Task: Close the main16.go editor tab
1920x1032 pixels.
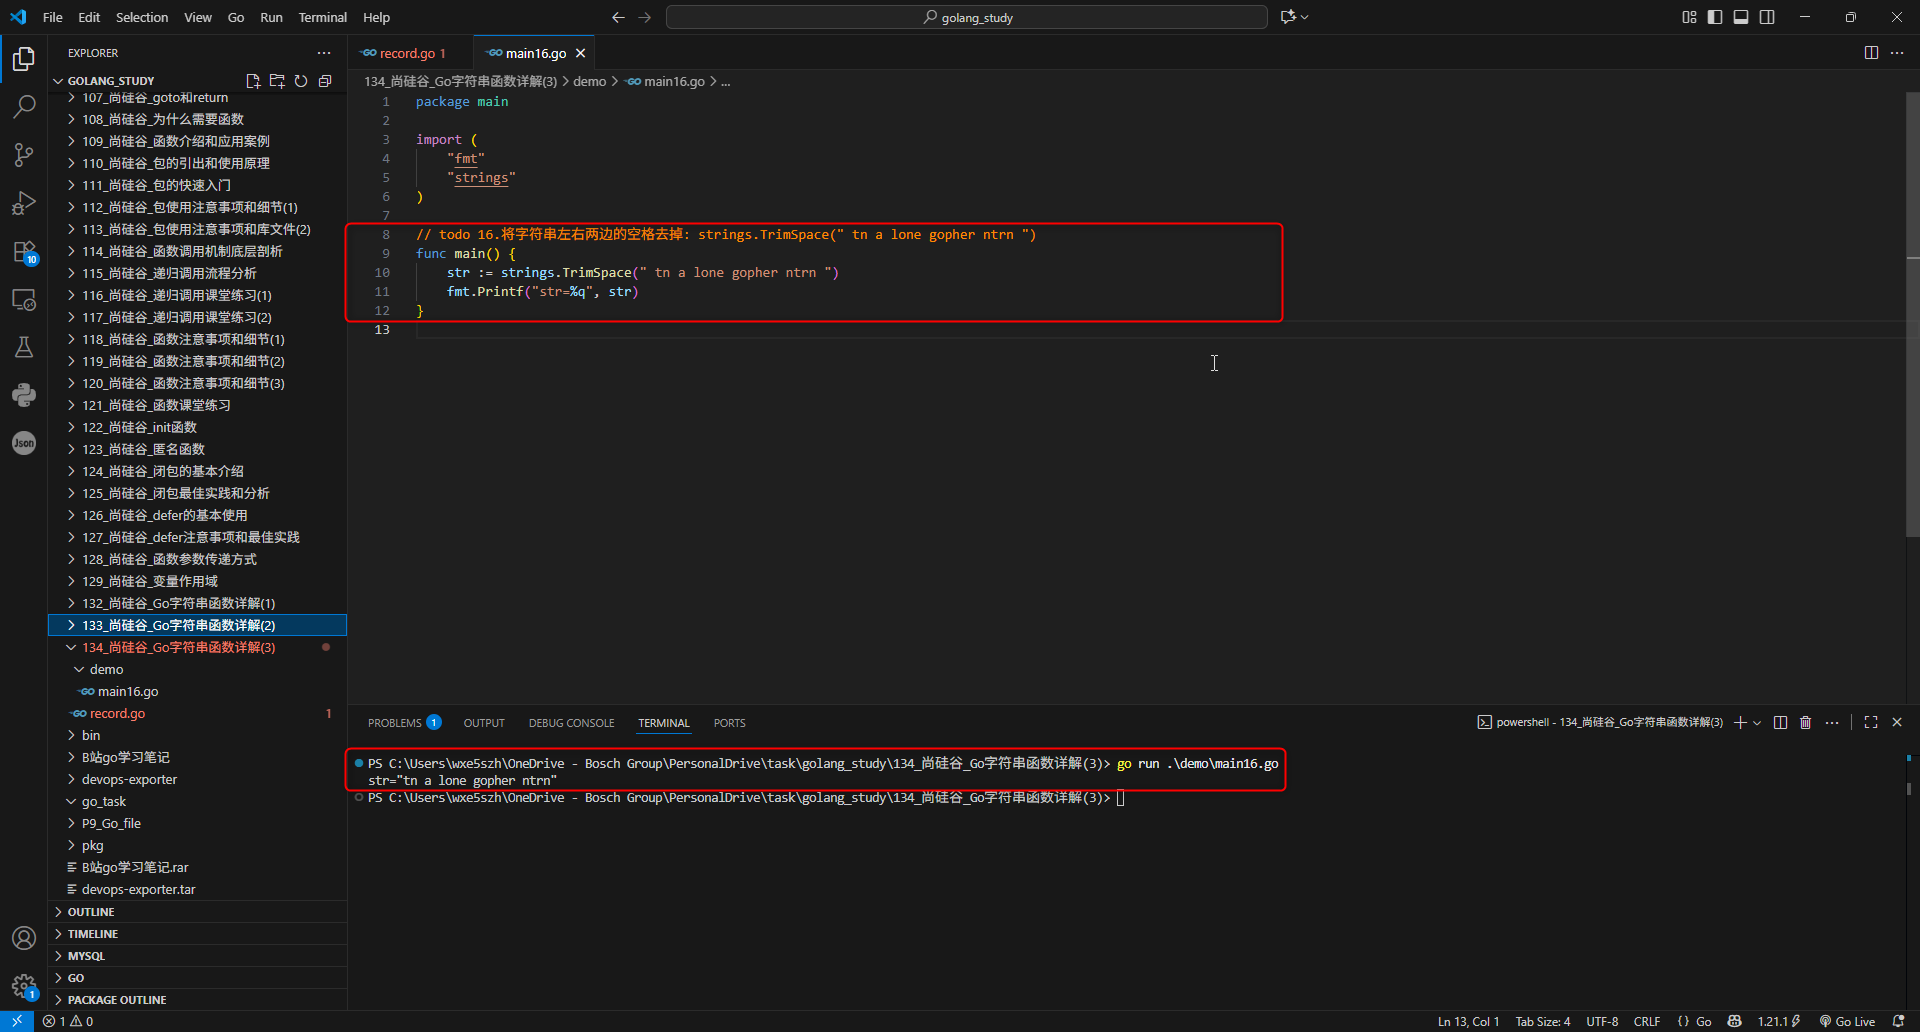Action: coord(580,53)
